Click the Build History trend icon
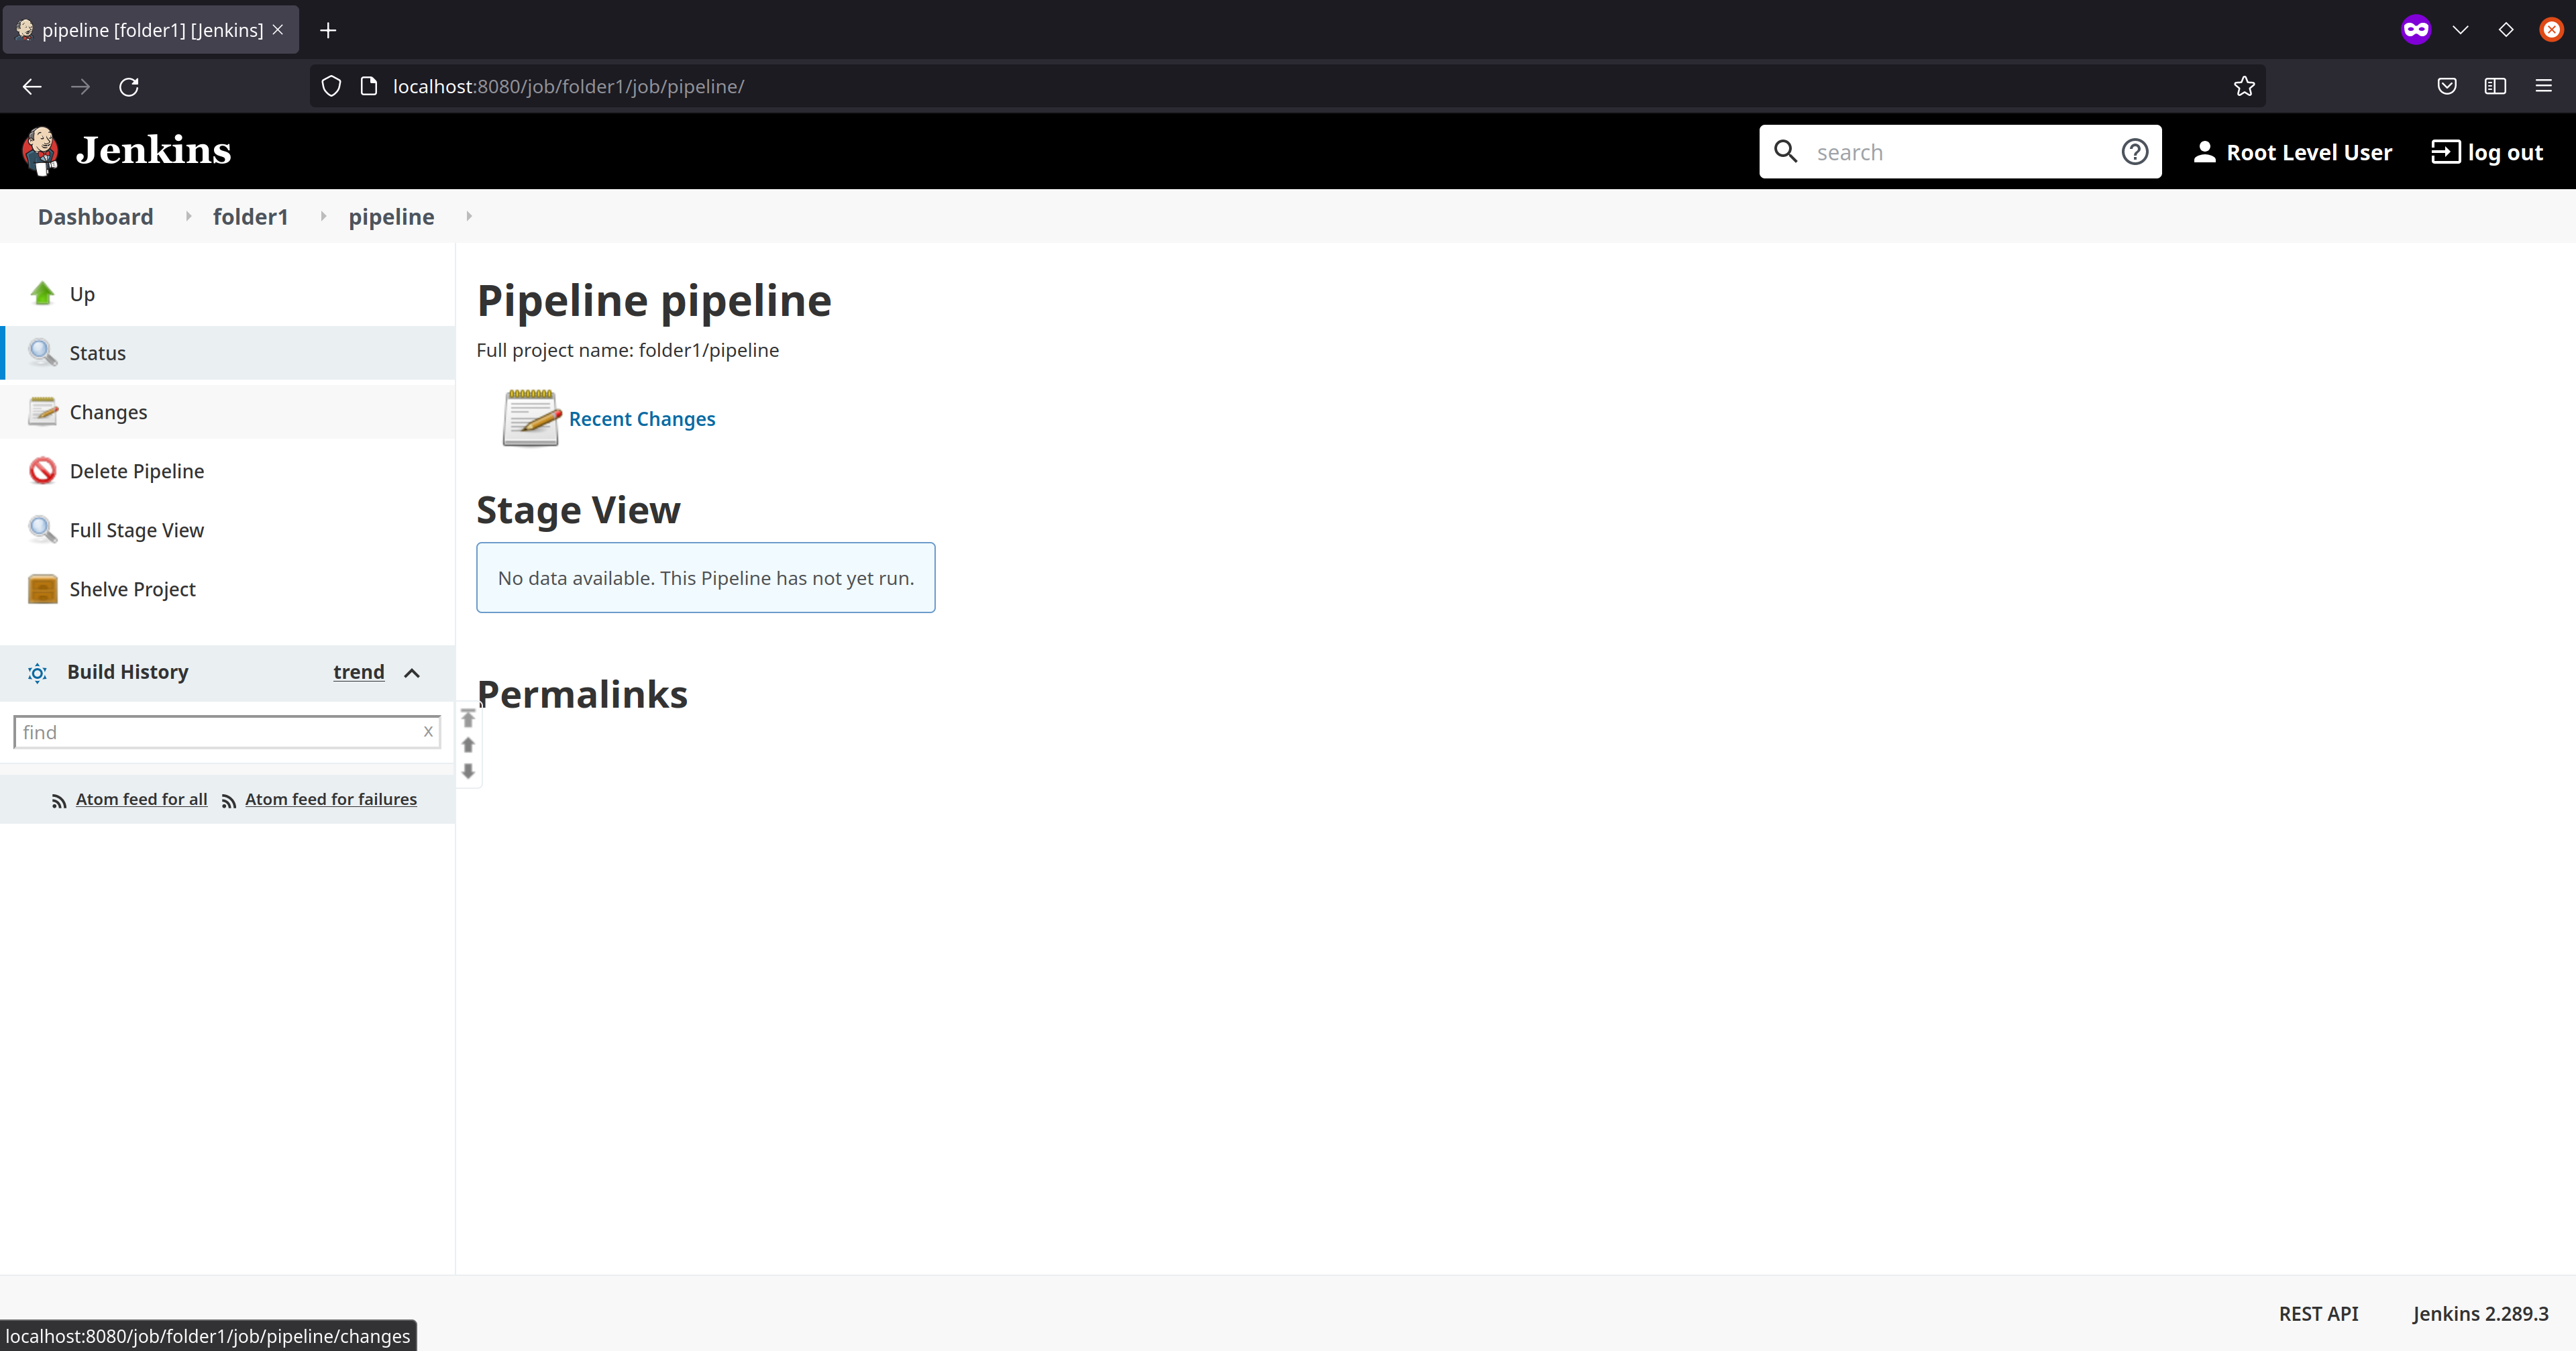 pos(37,673)
